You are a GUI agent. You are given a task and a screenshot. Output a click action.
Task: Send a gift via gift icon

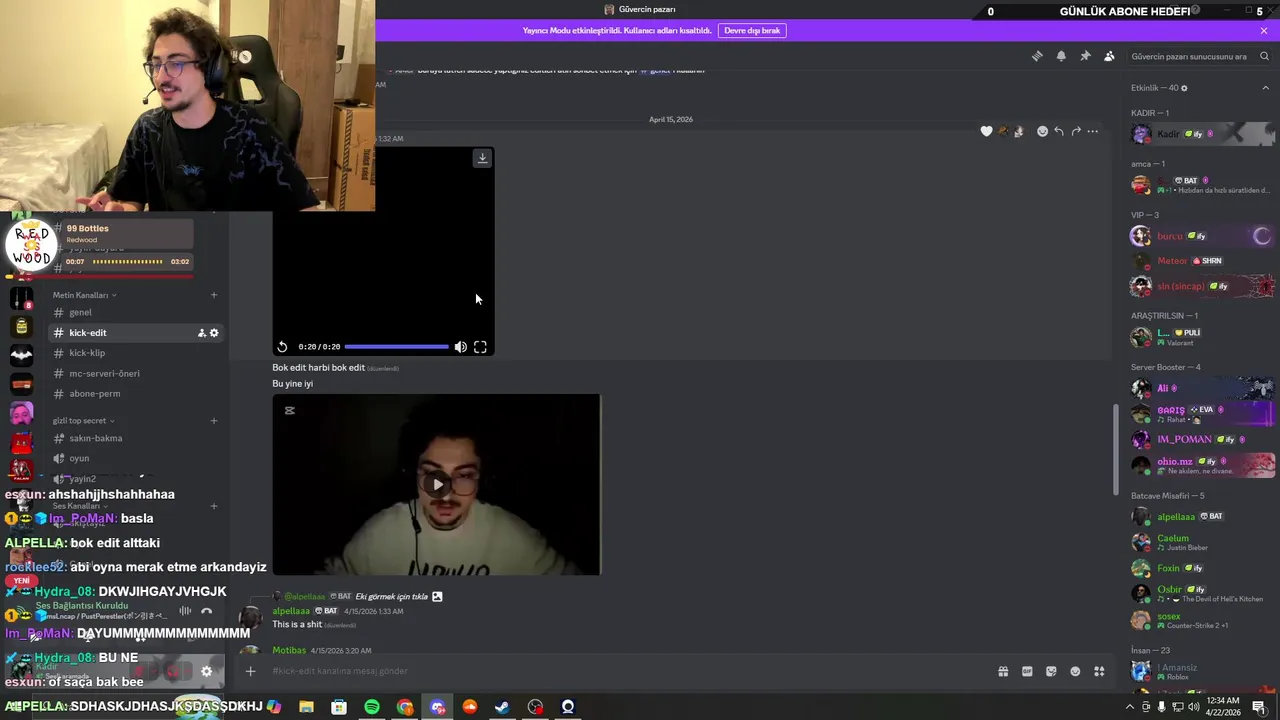(1003, 671)
